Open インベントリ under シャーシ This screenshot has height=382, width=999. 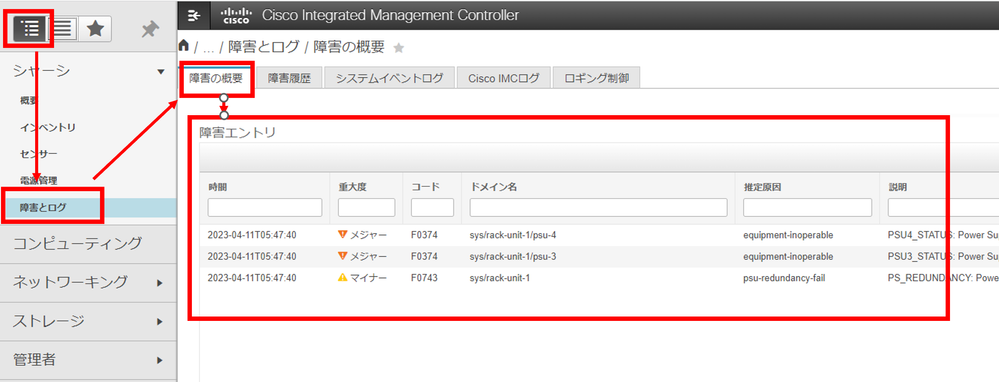[x=48, y=127]
